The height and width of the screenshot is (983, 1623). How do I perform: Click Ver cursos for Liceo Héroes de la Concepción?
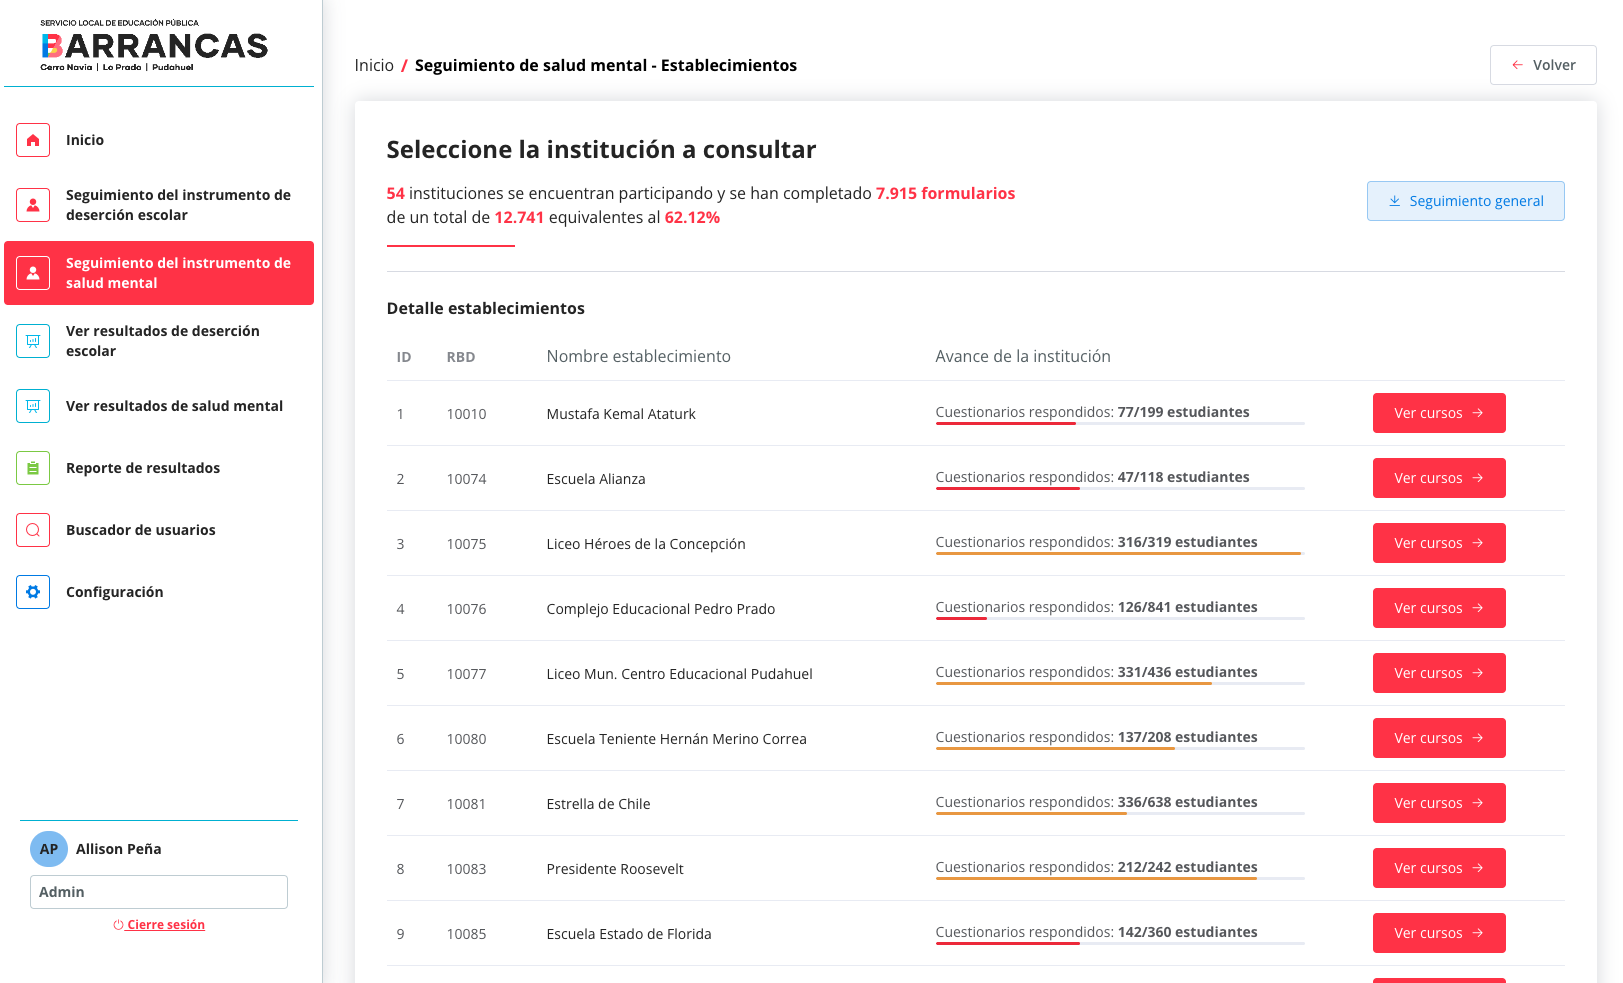tap(1439, 543)
